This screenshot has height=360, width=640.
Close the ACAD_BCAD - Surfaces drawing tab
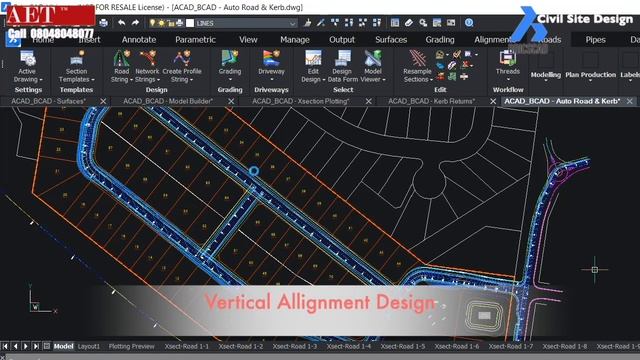[x=103, y=101]
